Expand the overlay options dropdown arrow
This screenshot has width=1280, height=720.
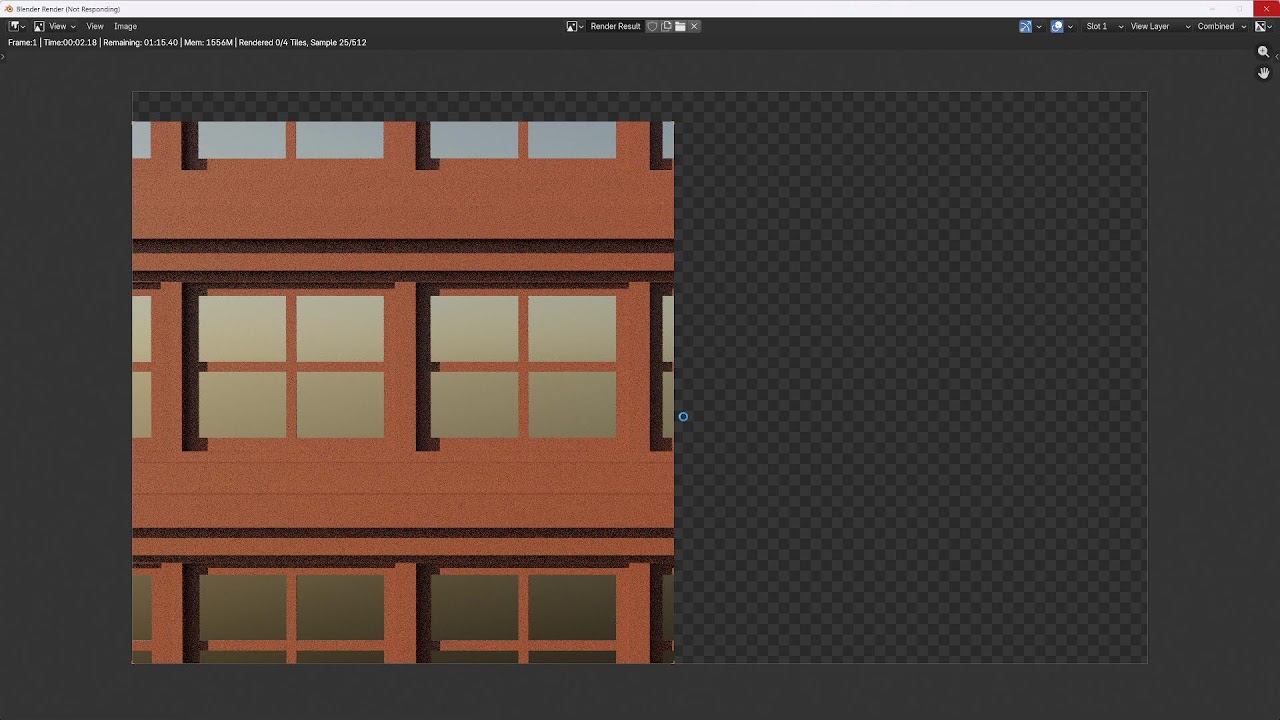point(1070,26)
